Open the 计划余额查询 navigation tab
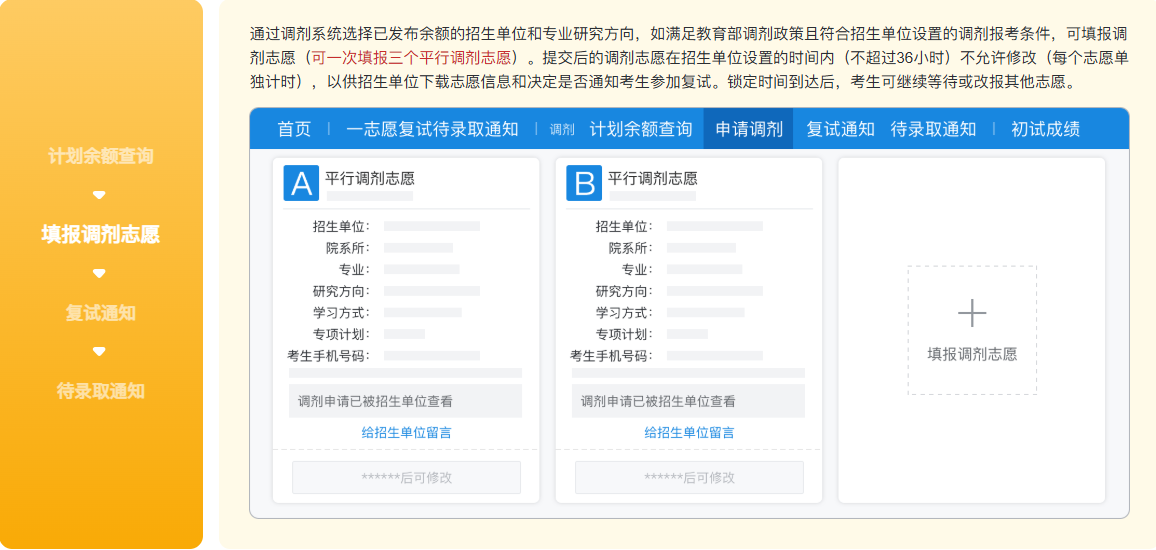This screenshot has width=1156, height=550. pos(640,129)
